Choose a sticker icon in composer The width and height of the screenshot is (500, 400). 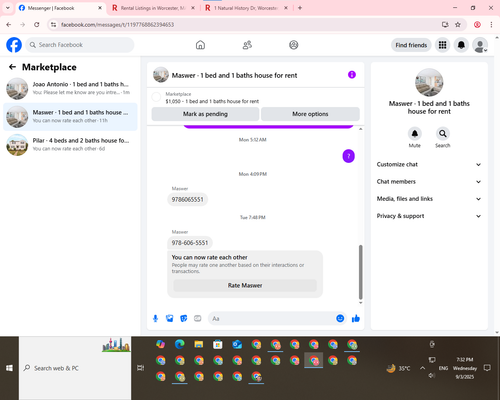[x=183, y=318]
